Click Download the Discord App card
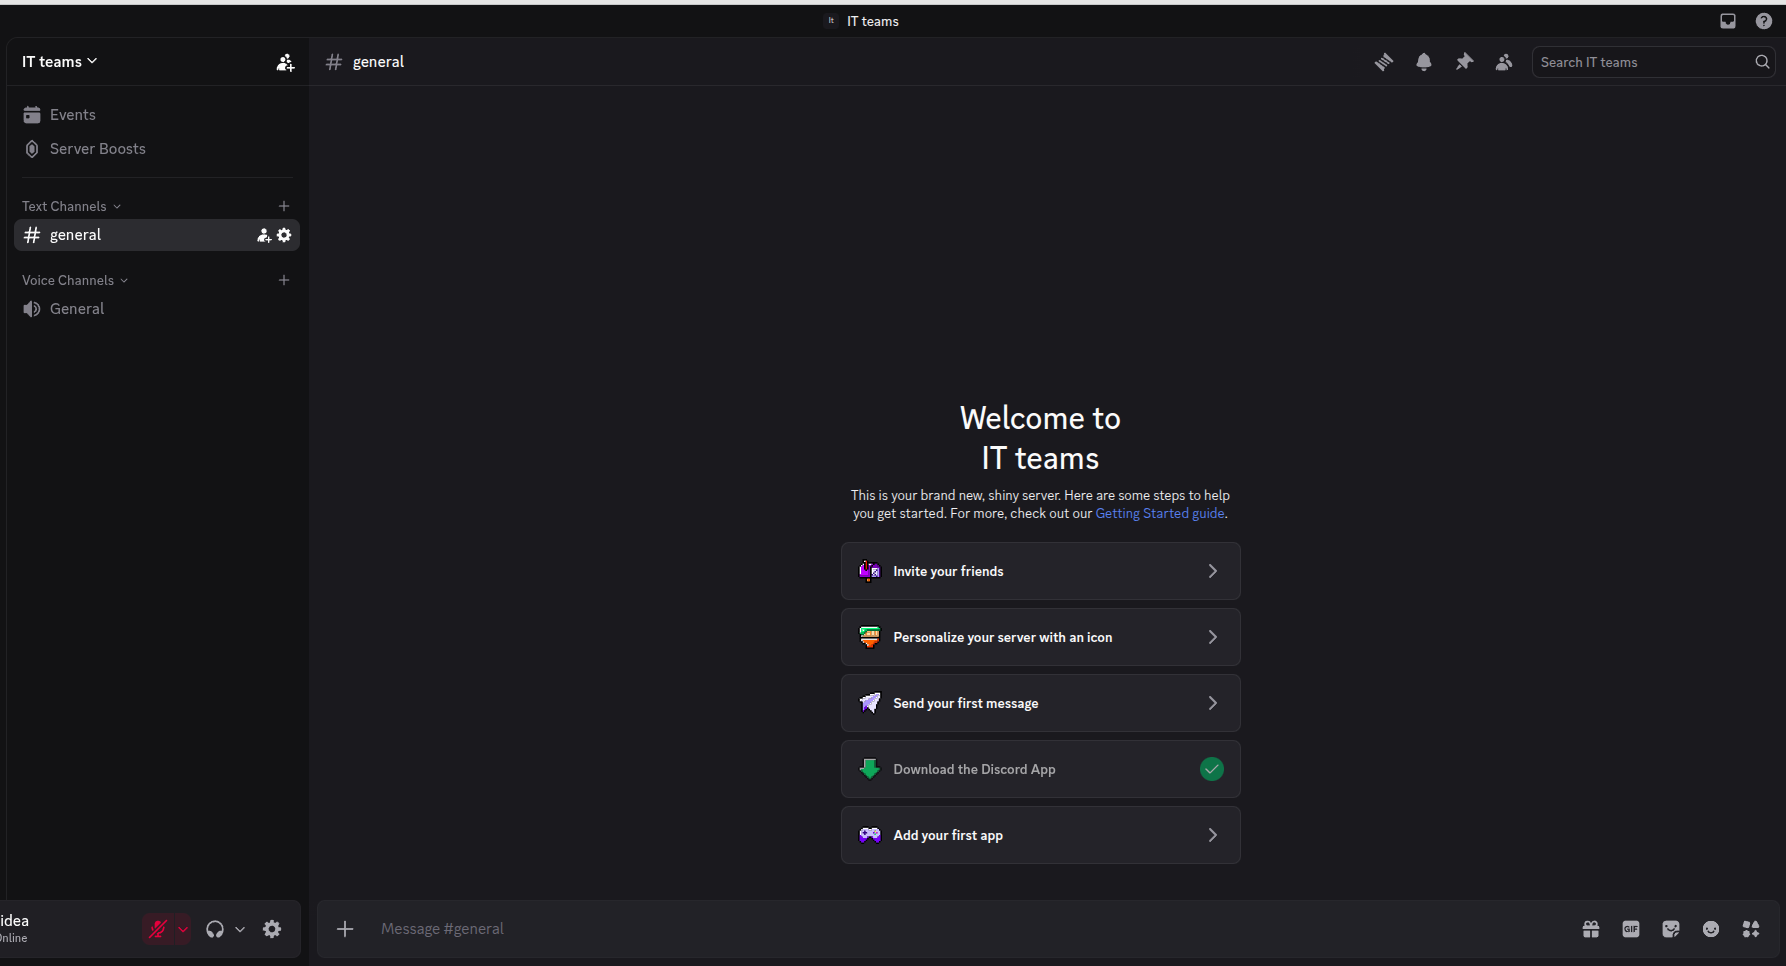Screen dimensions: 1786x966 point(1041,769)
